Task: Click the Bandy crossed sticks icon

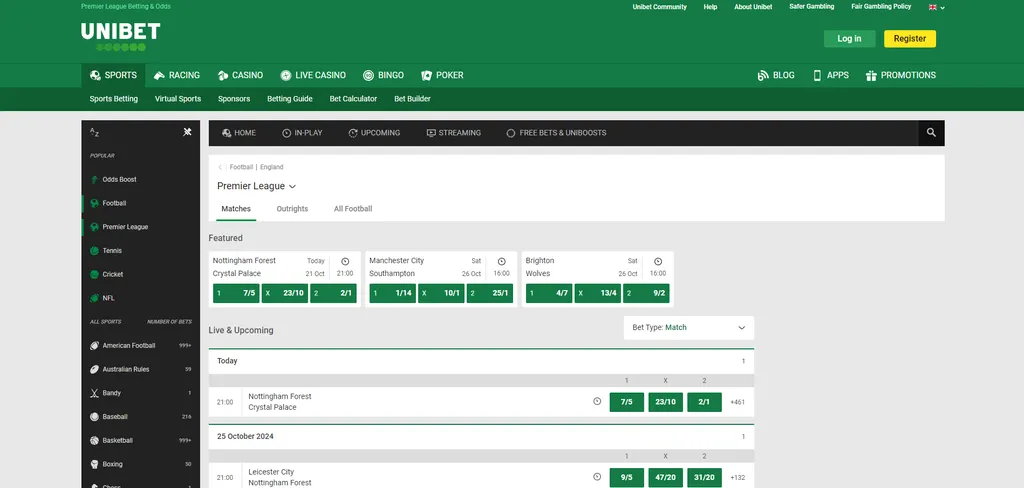Action: 94,393
